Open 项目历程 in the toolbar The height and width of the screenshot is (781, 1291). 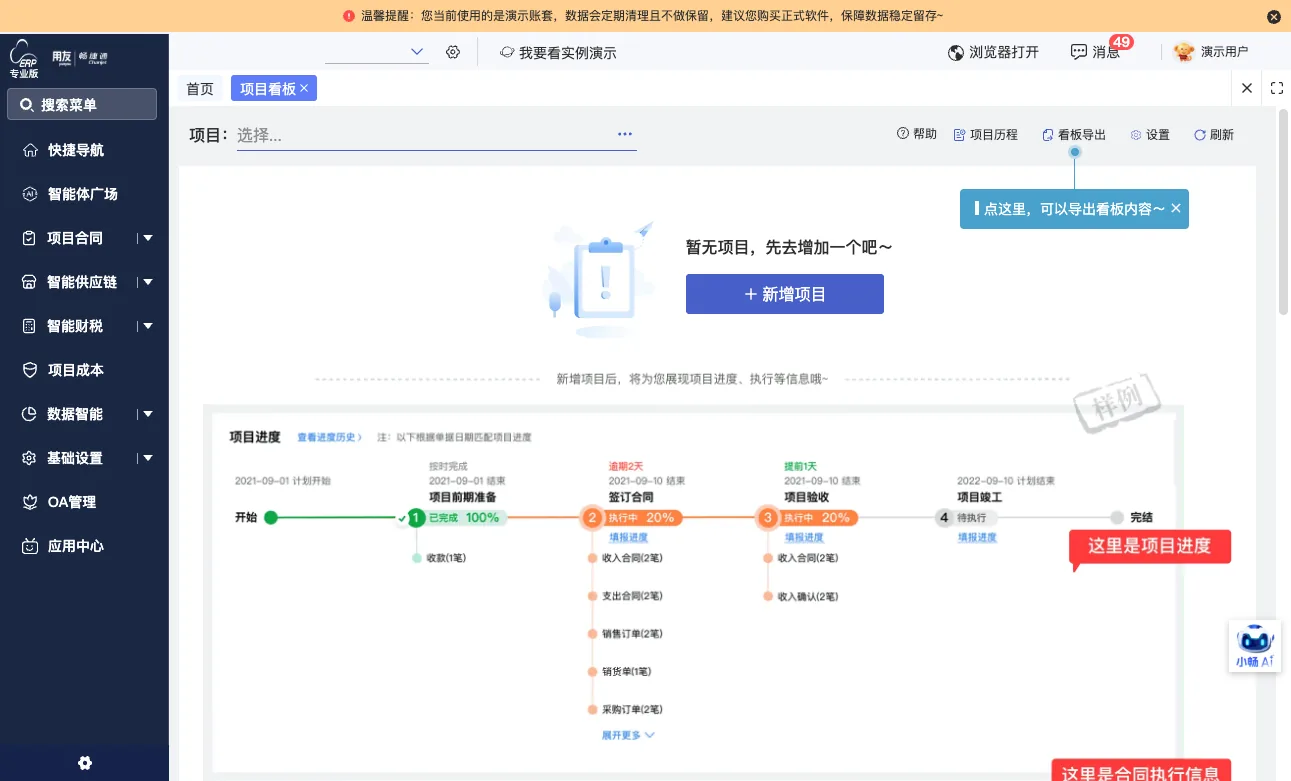[986, 134]
